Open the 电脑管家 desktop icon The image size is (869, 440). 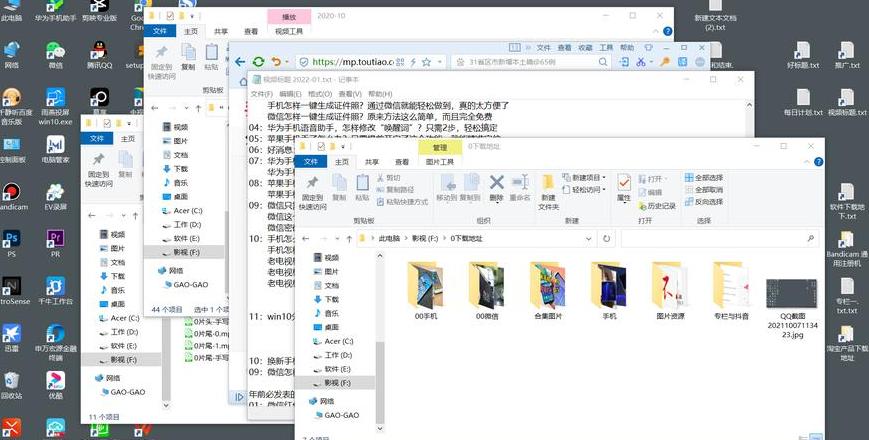click(x=55, y=150)
